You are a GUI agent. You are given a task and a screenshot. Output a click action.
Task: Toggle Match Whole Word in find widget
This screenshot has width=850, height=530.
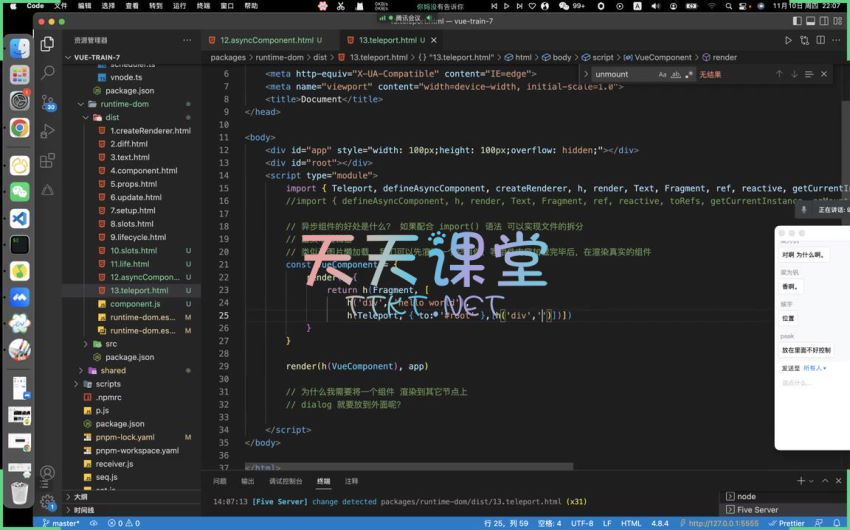point(675,74)
